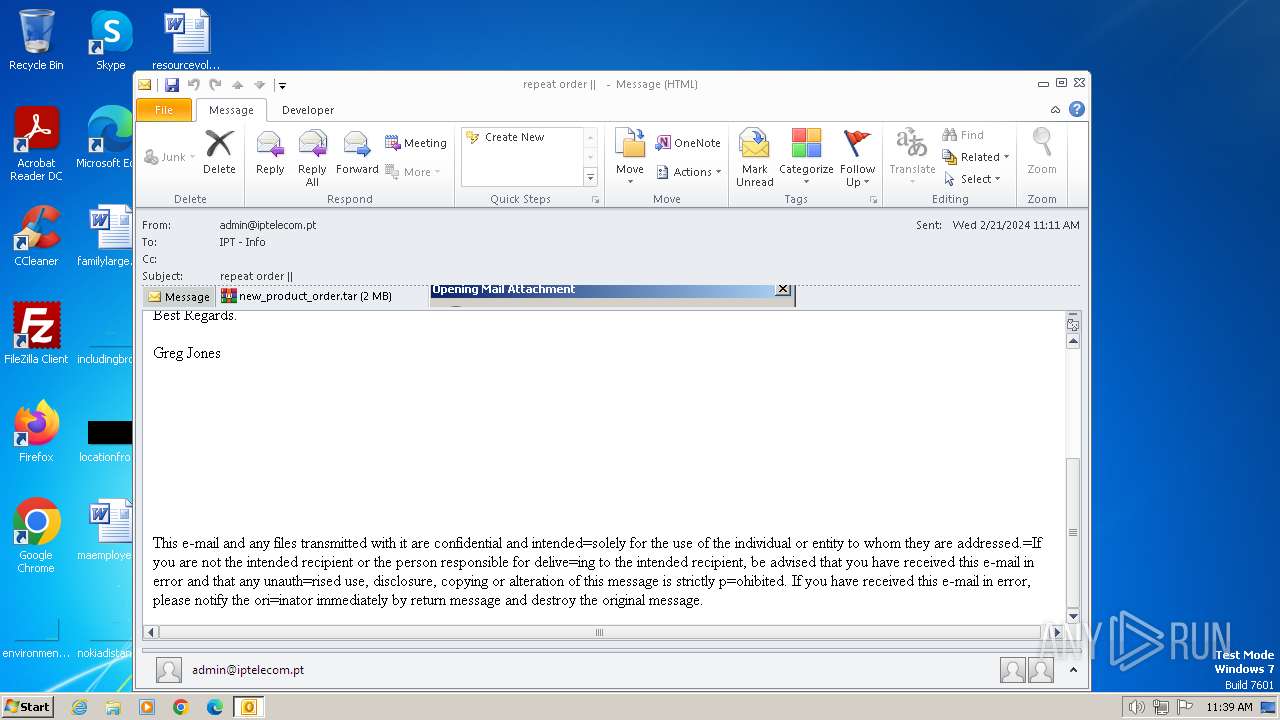The height and width of the screenshot is (720, 1280).
Task: Click the Outlook taskbar button
Action: [x=248, y=707]
